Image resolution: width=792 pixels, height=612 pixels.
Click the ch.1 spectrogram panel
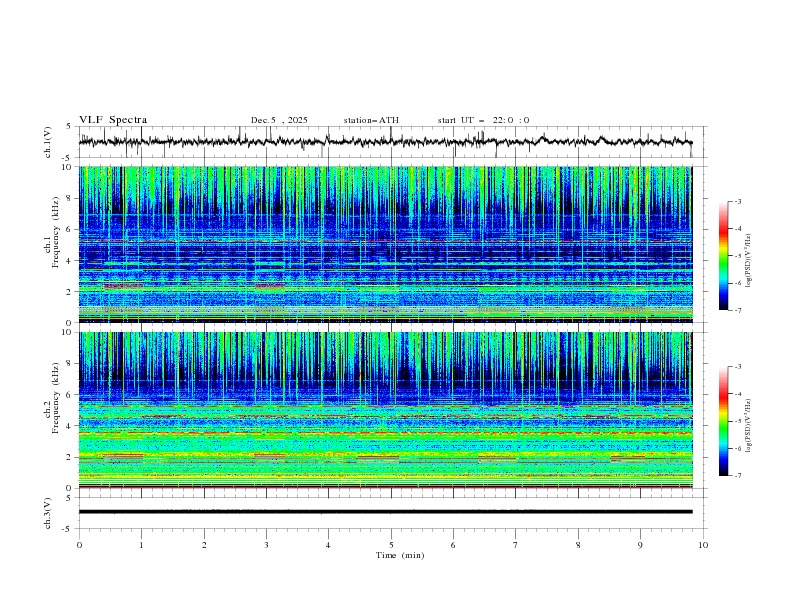(386, 244)
